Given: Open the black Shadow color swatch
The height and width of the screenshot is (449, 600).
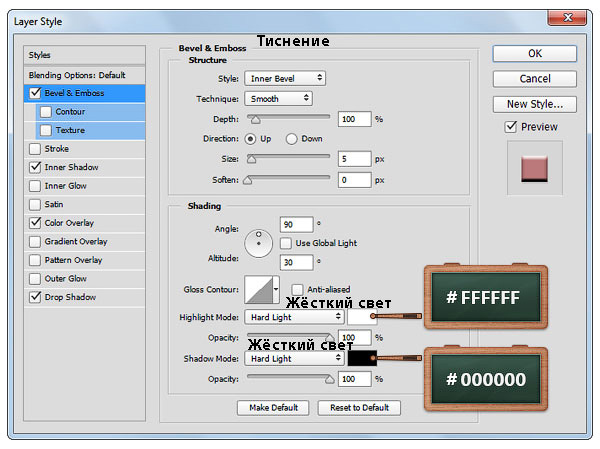Looking at the screenshot, I should tap(362, 358).
